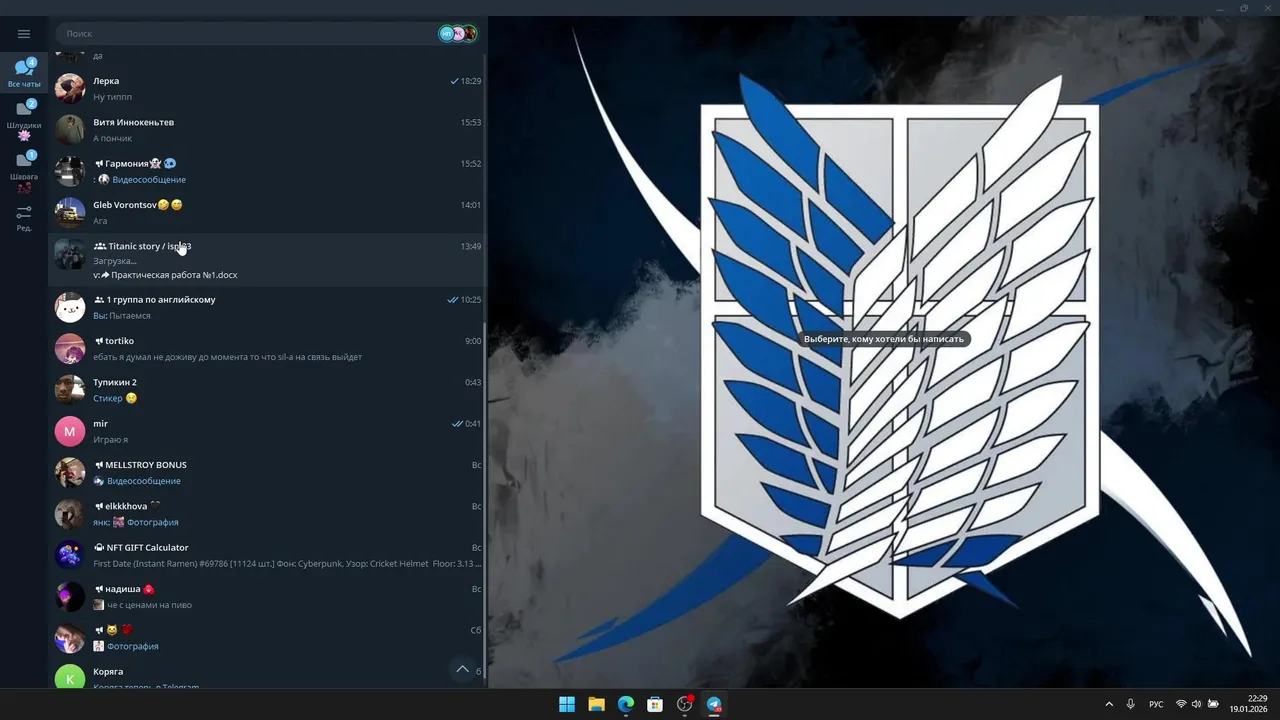Open the MELLSTROY BONUS channel
This screenshot has width=1280, height=720.
[x=267, y=473]
